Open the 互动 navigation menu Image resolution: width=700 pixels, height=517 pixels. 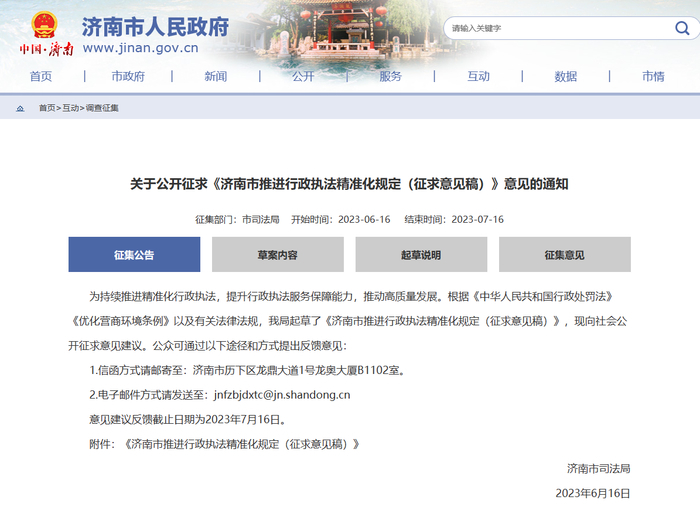[x=478, y=76]
